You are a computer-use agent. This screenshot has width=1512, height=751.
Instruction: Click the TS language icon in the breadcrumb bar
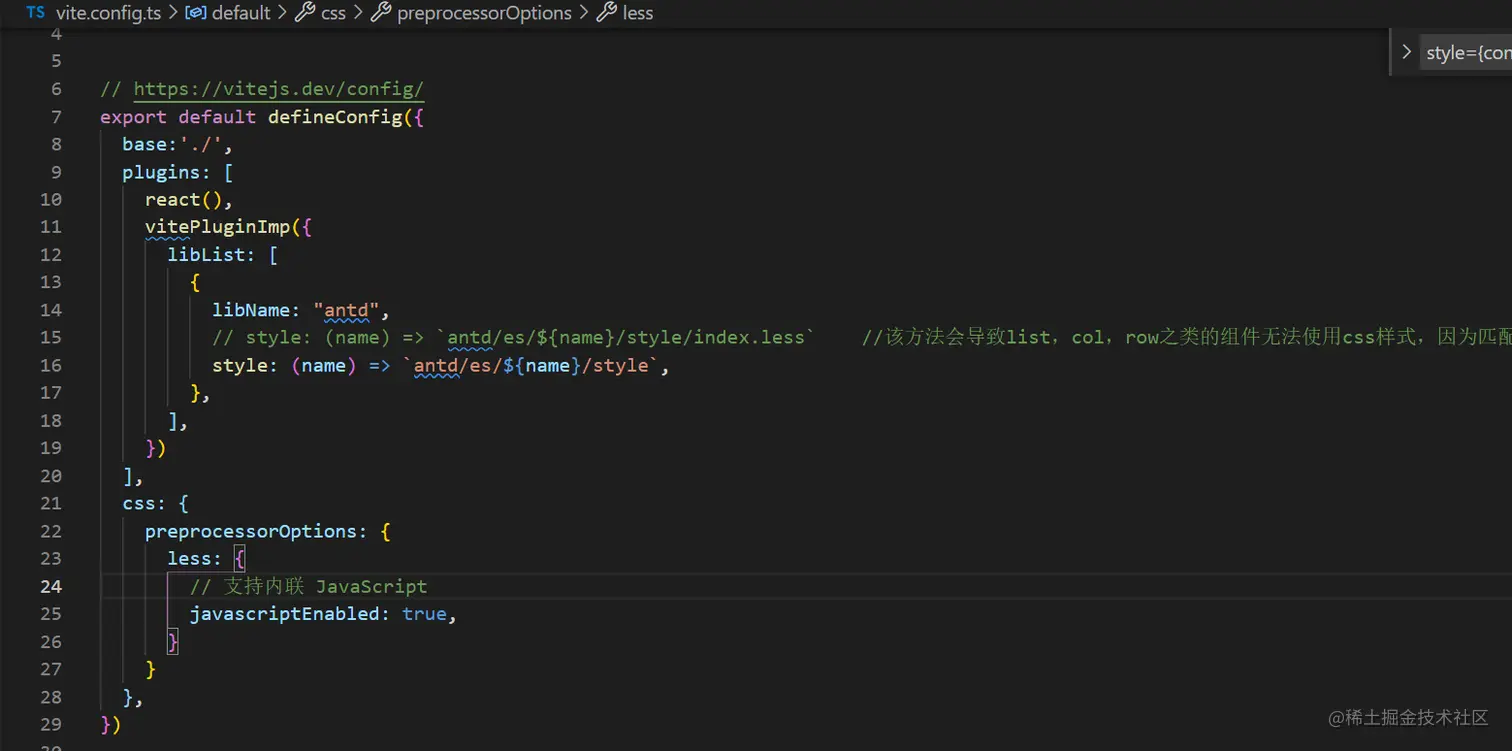point(34,13)
